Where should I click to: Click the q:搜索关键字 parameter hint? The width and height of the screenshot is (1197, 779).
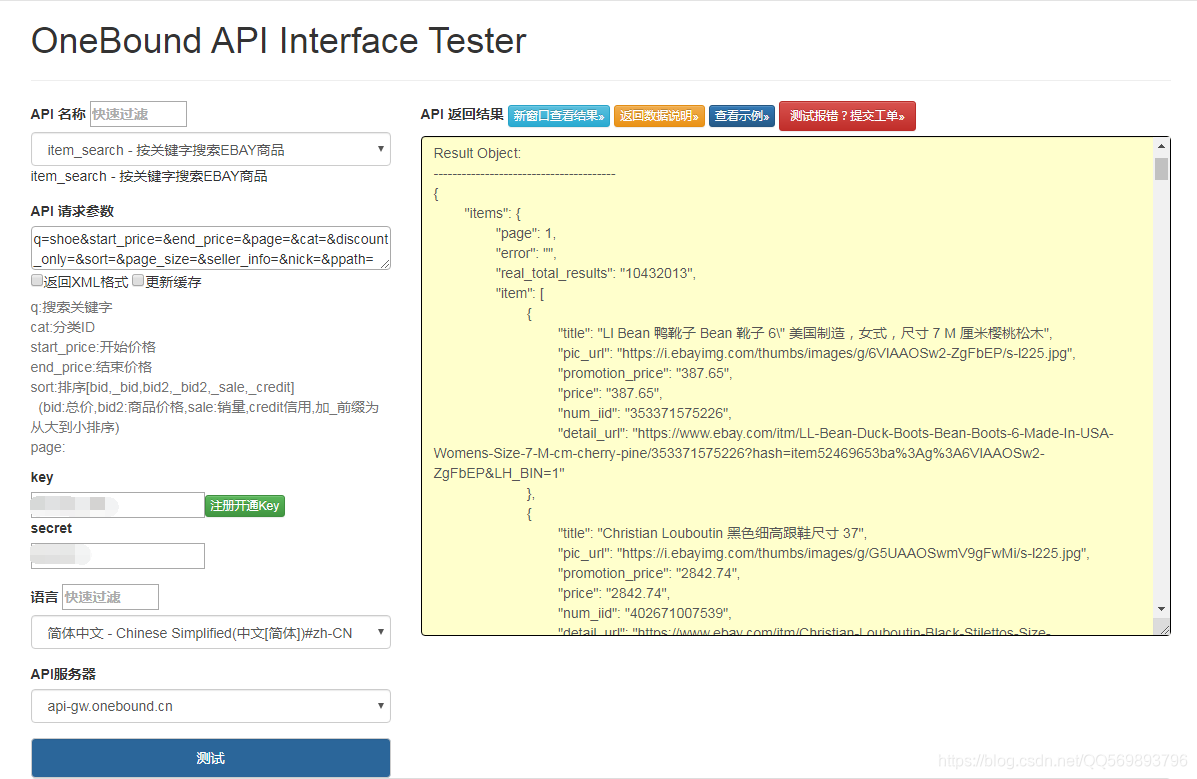71,307
